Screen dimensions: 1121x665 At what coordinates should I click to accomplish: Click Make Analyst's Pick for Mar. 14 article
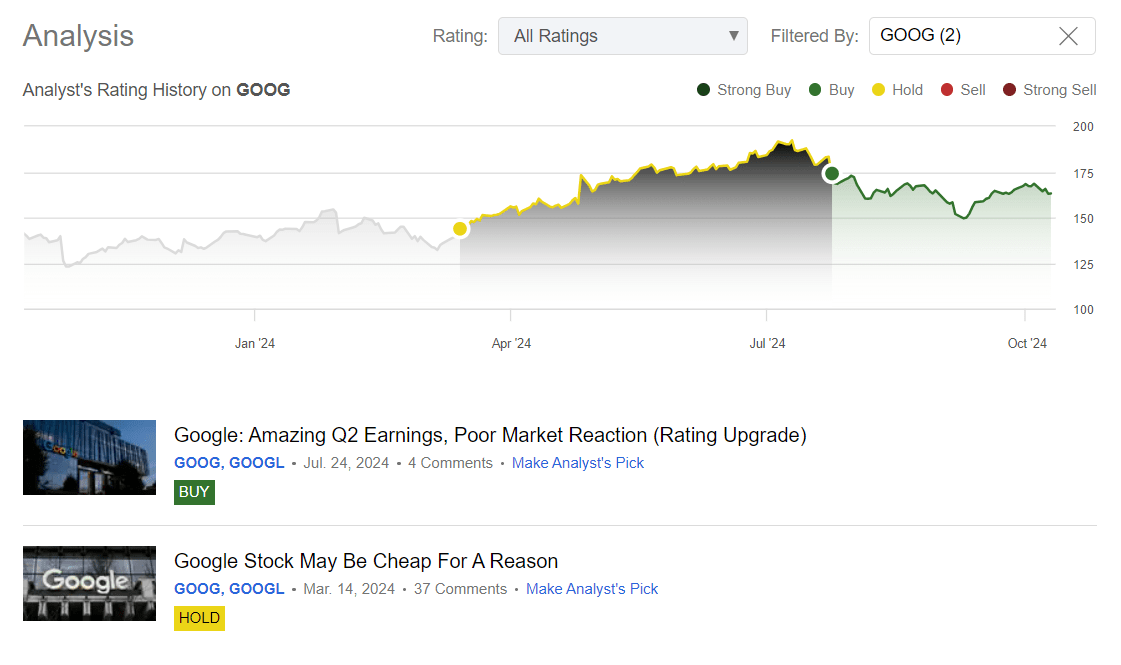coord(592,589)
